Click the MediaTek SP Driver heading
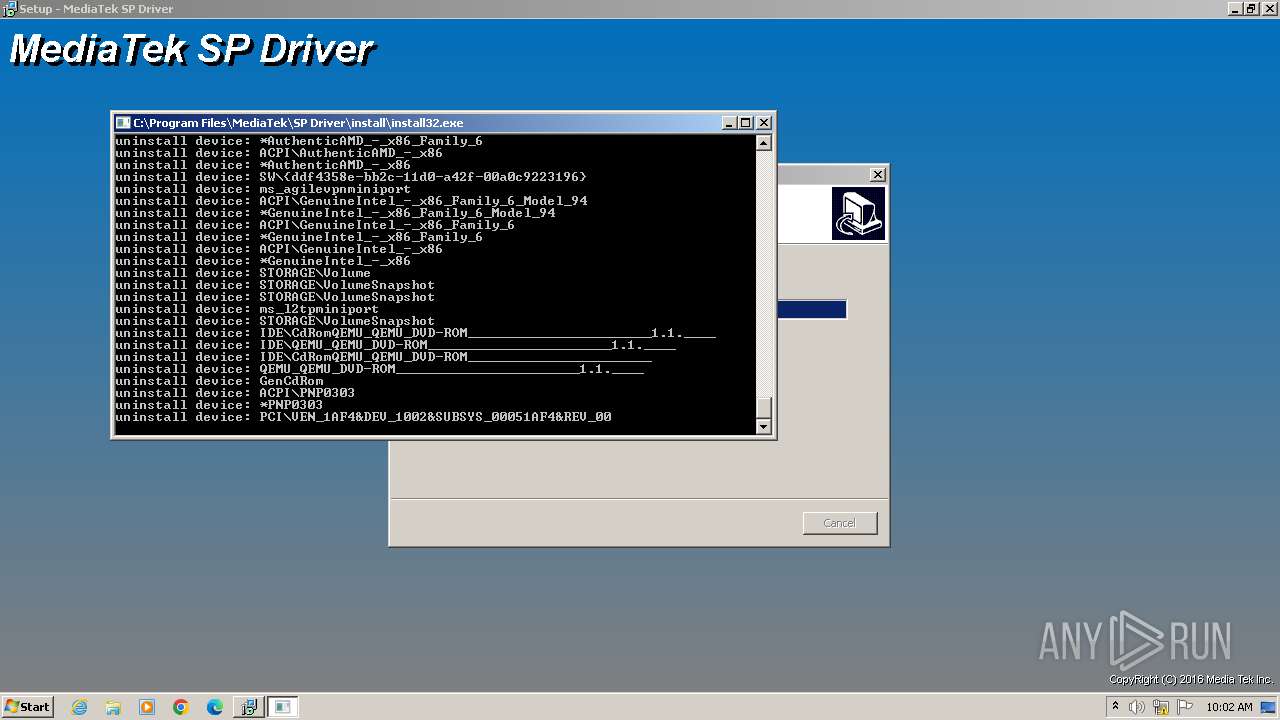The width and height of the screenshot is (1280, 720). 191,49
